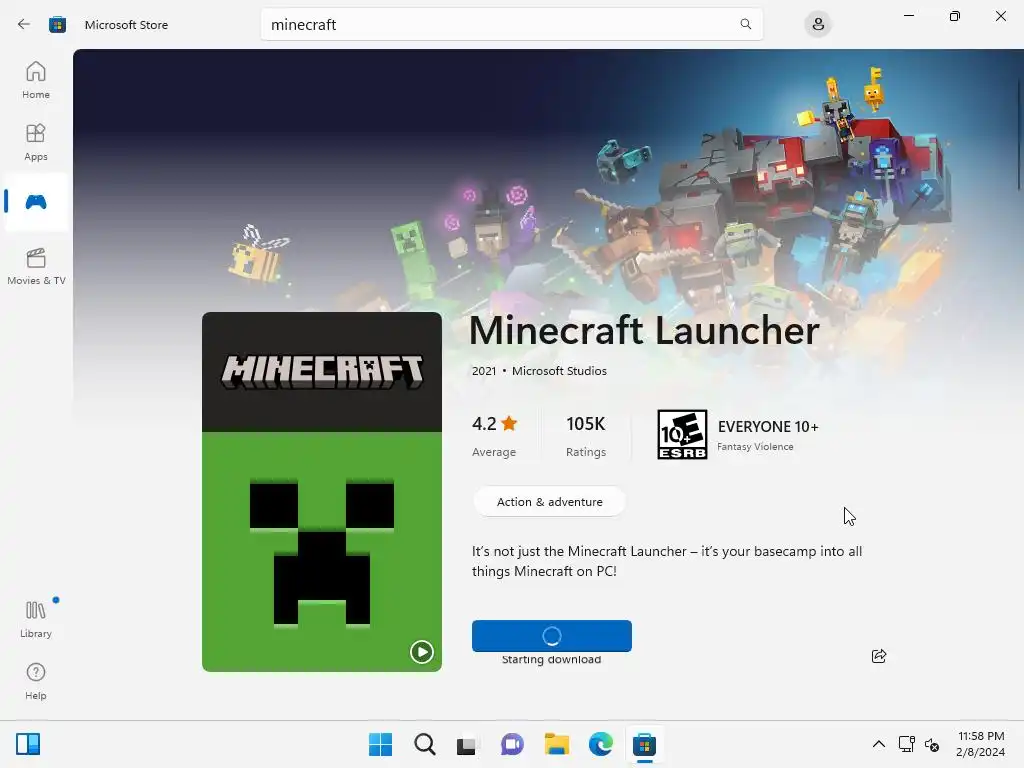Open the clock and date calendar
This screenshot has height=768, width=1024.
click(980, 744)
